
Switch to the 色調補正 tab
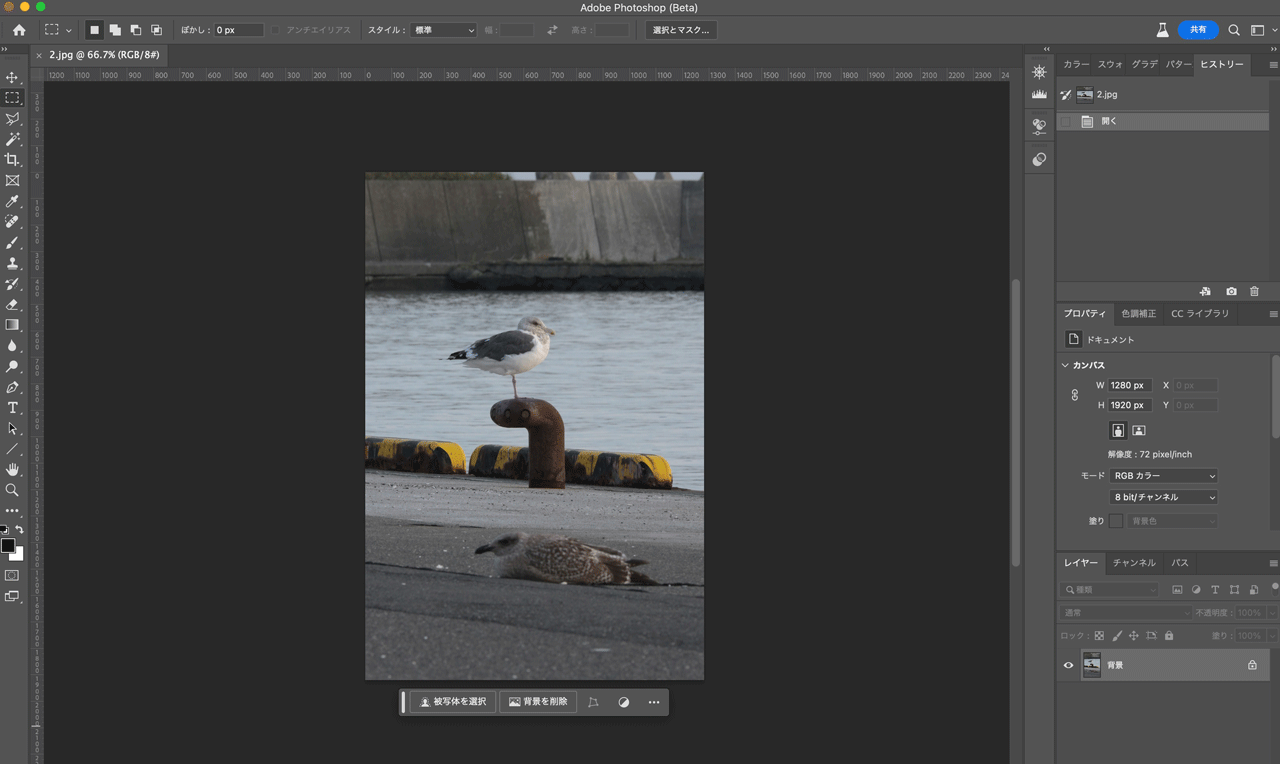pos(1138,314)
